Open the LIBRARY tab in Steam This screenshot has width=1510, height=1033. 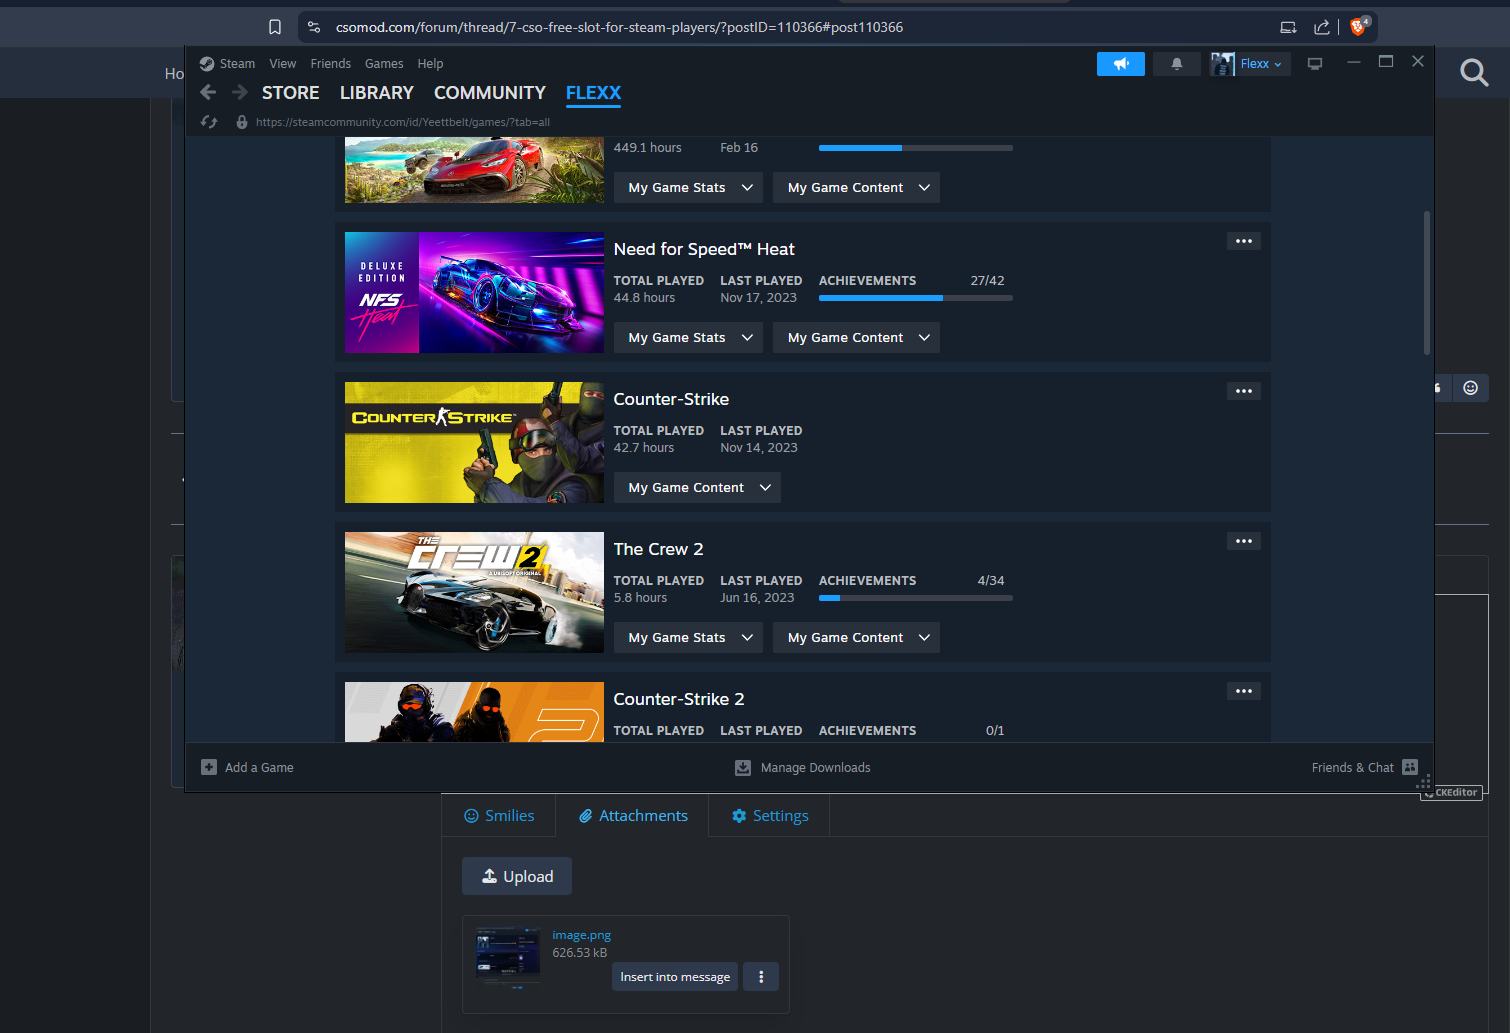[376, 93]
